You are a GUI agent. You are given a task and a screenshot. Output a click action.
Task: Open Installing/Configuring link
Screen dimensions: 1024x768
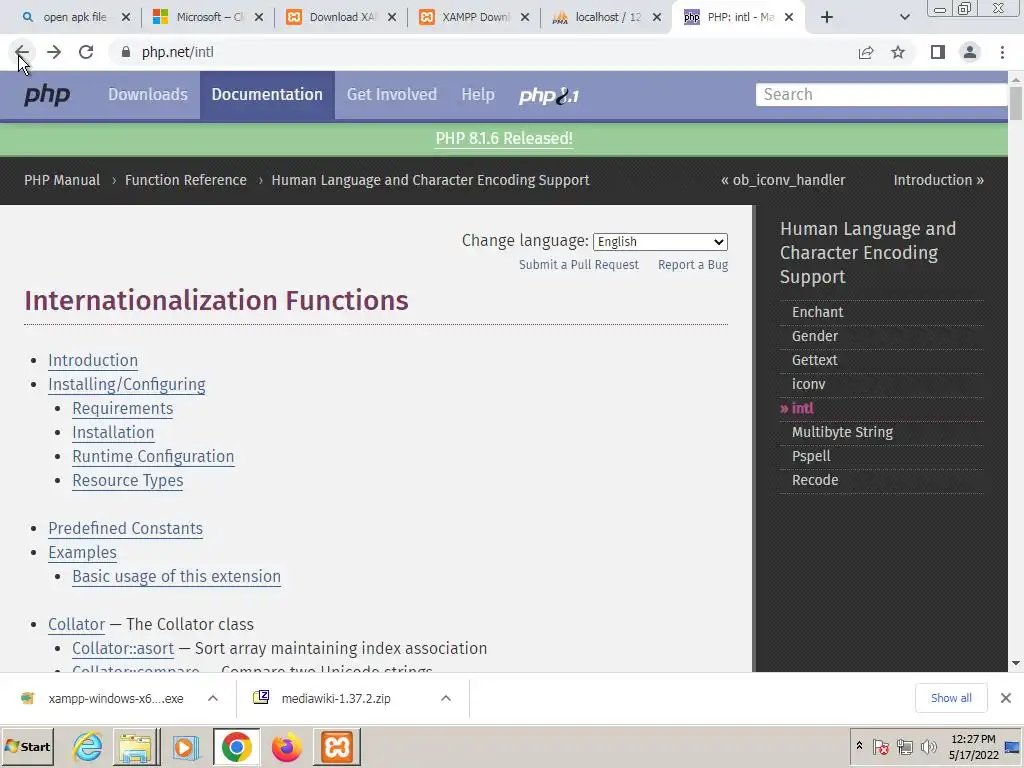127,385
